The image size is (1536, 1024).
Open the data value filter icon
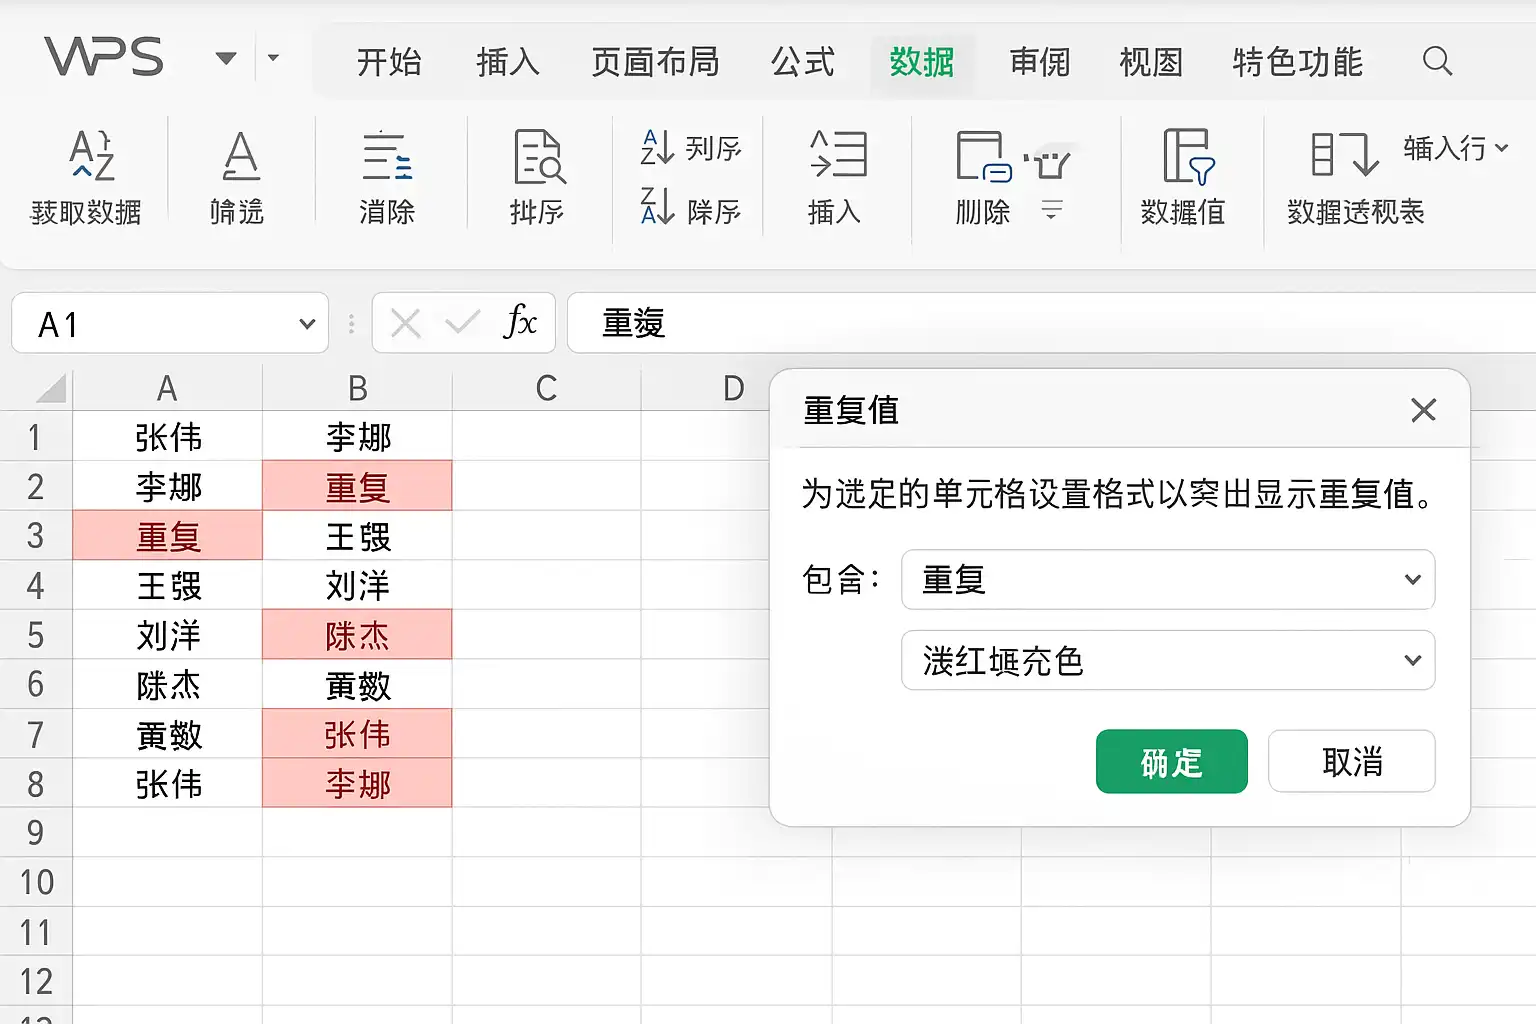(1188, 157)
